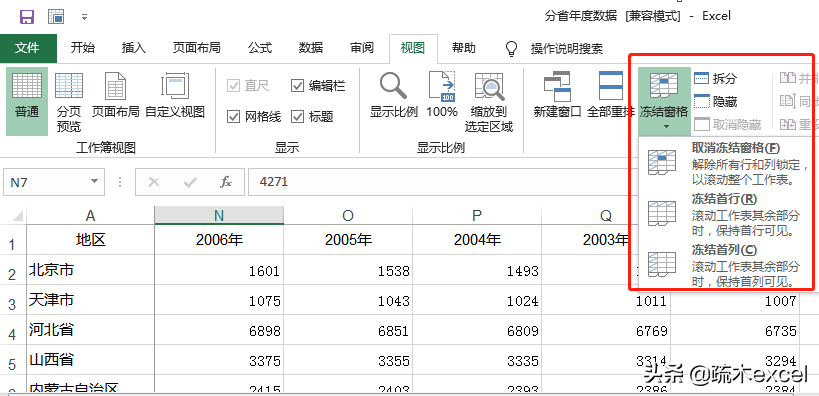Image resolution: width=819 pixels, height=396 pixels.
Task: Select 普通 workbook view
Action: (x=27, y=101)
